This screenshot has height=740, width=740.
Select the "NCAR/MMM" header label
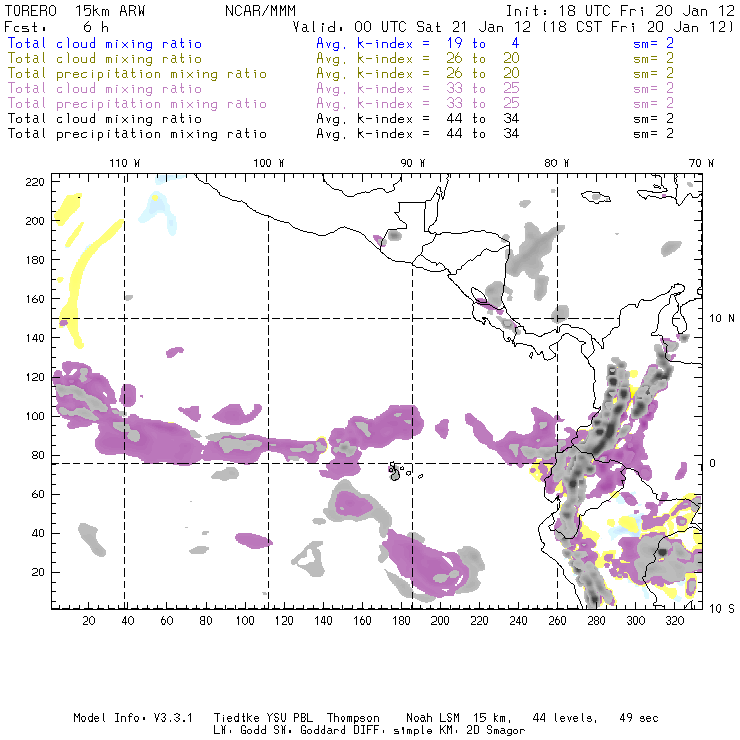[260, 11]
